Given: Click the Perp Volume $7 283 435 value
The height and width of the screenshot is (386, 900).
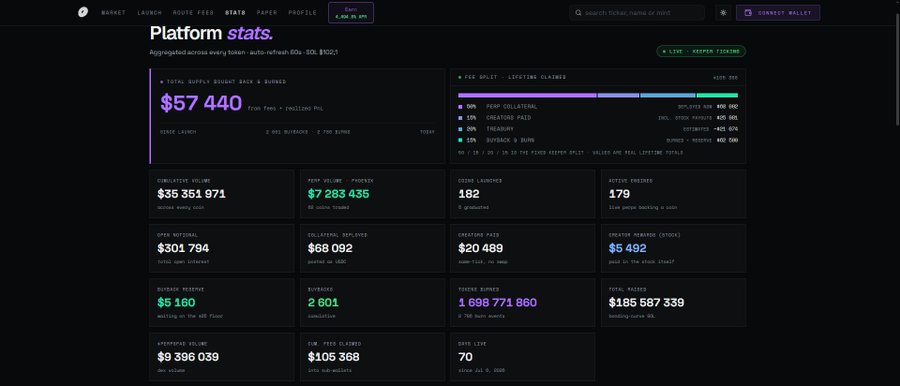Looking at the screenshot, I should (x=339, y=194).
